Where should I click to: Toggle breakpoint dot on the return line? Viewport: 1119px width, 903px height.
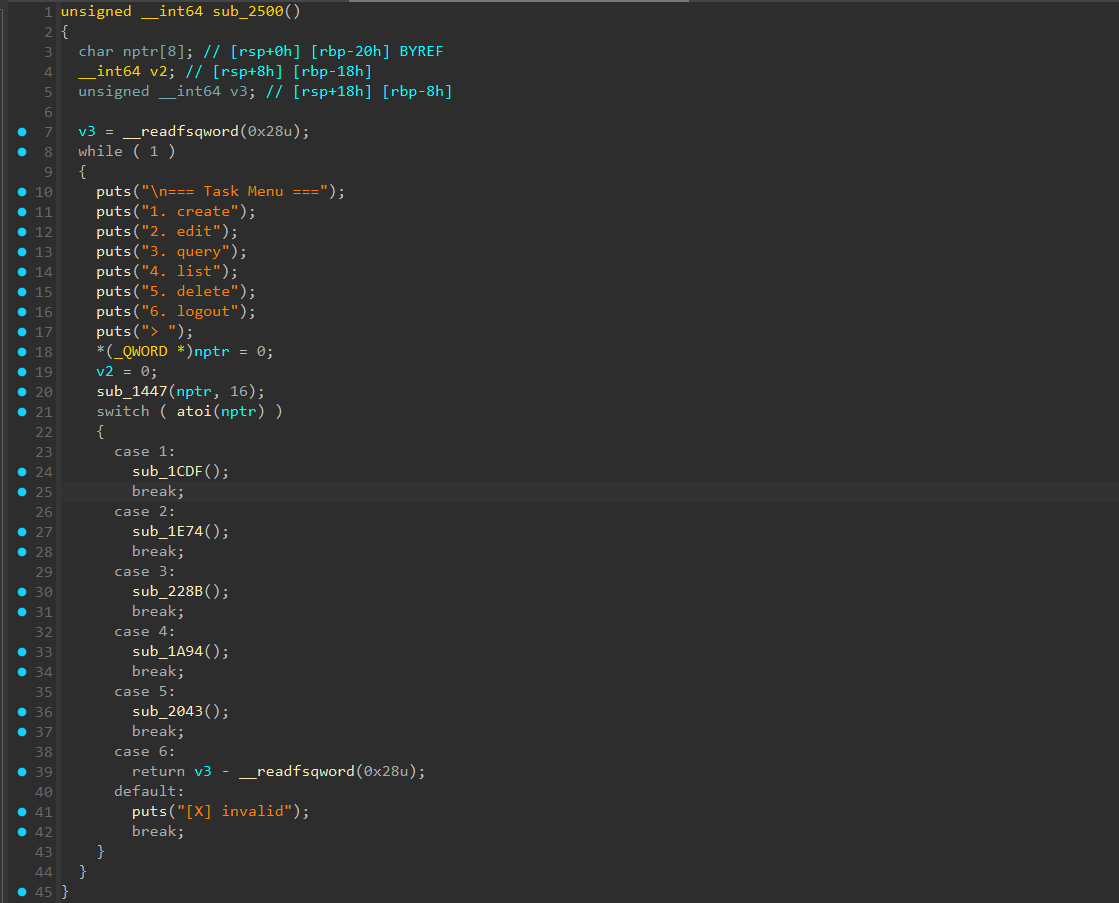coord(21,771)
